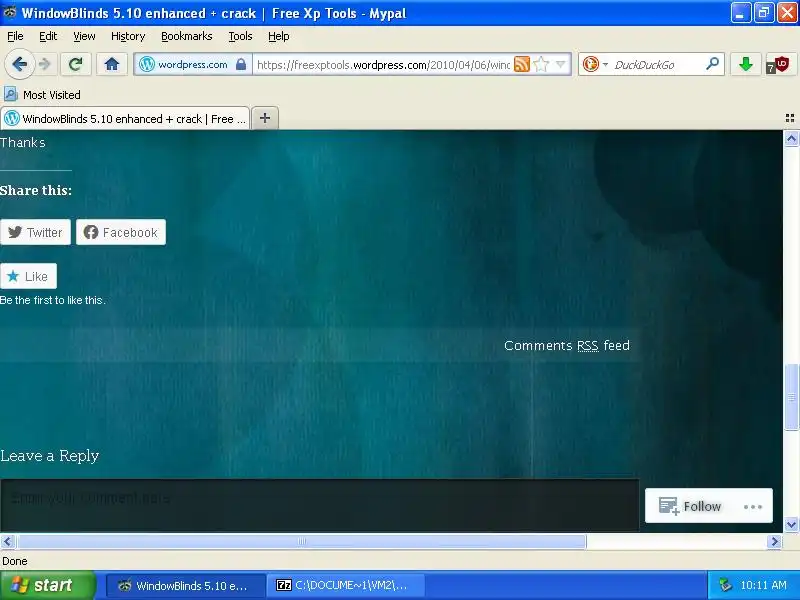The width and height of the screenshot is (800, 600).
Task: Click the Mypal raccoon title bar icon
Action: point(9,12)
